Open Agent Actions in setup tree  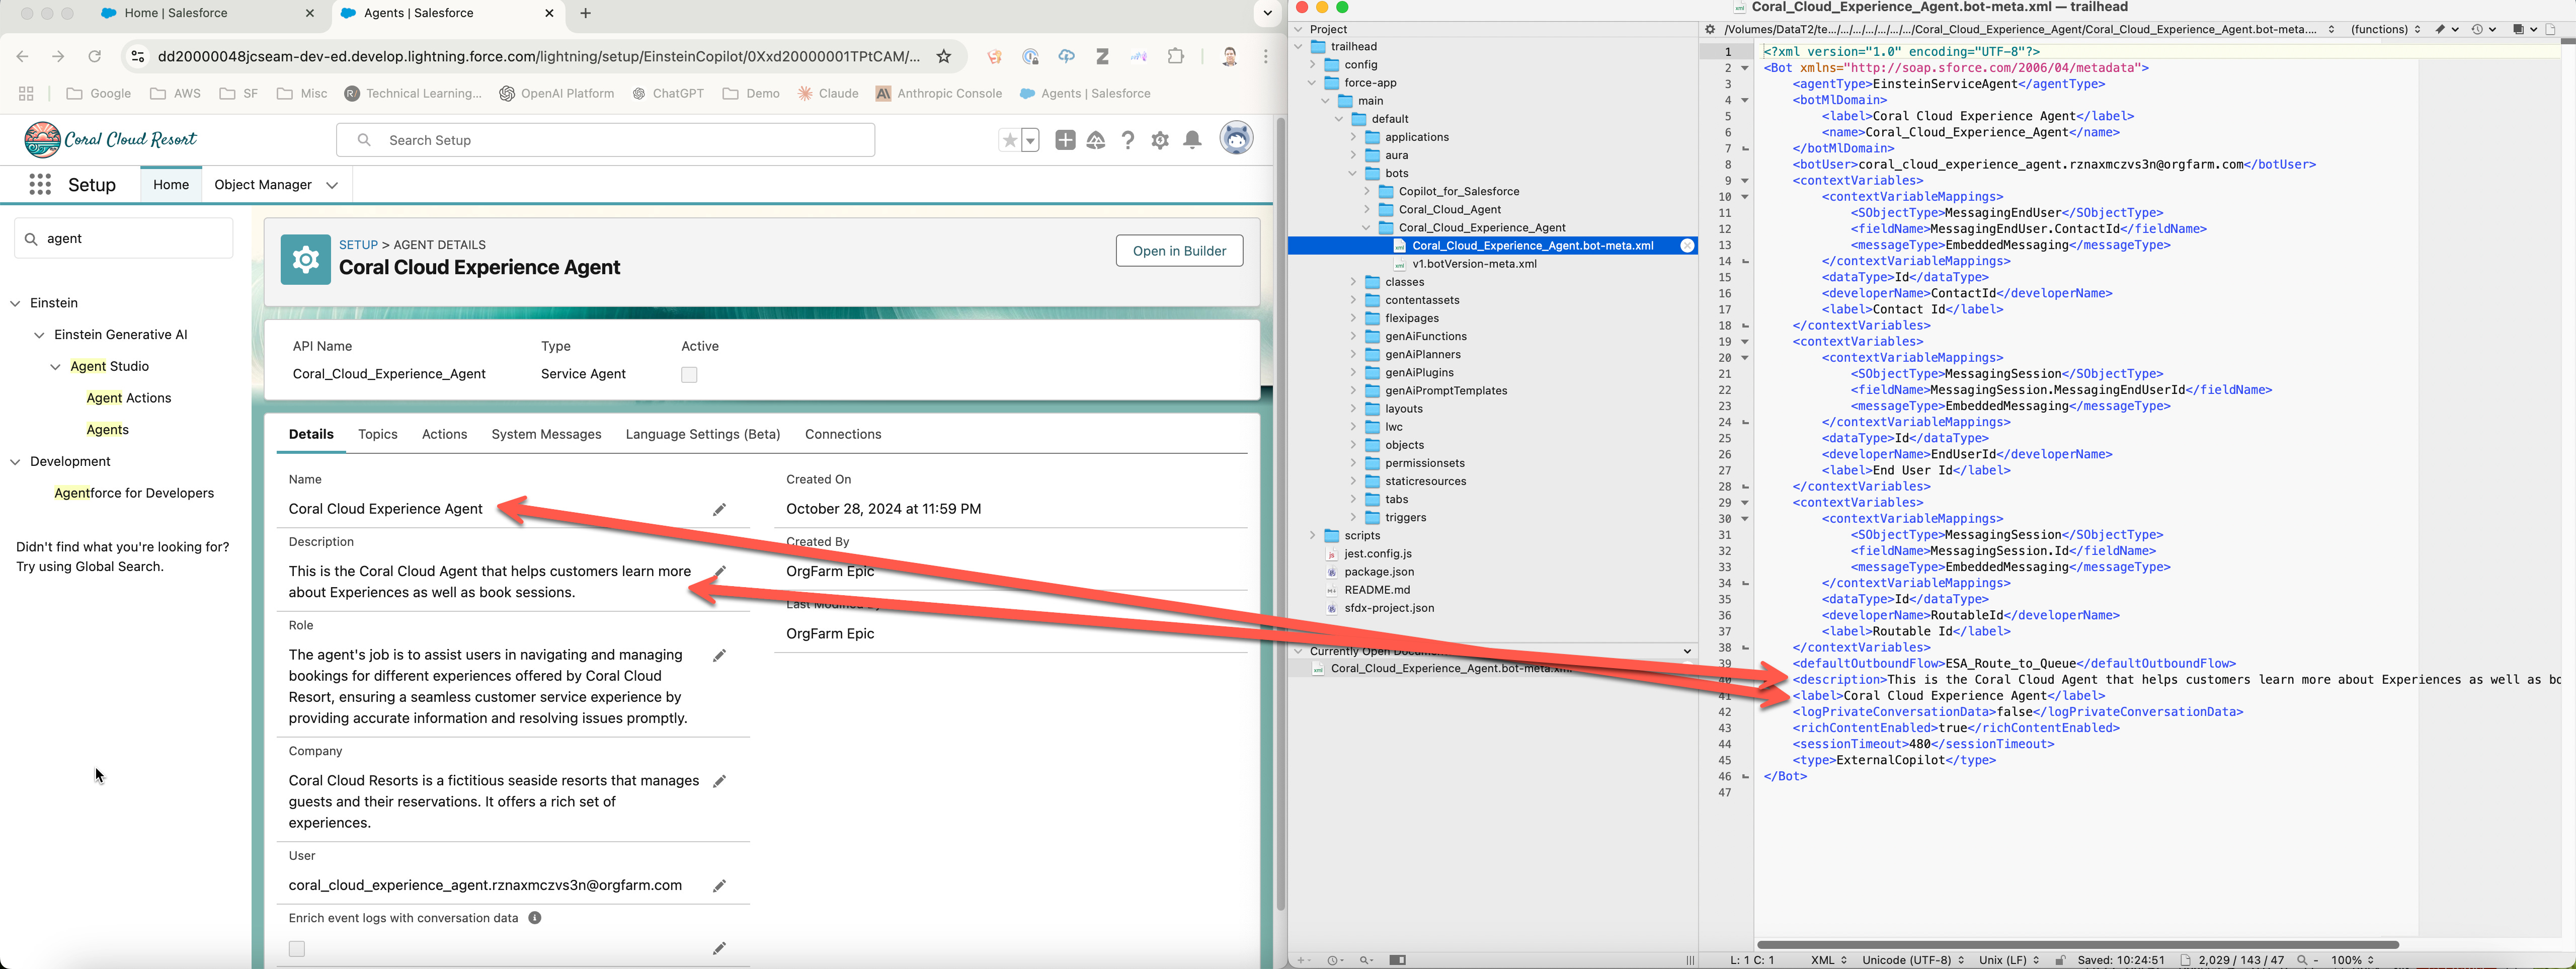[x=128, y=398]
